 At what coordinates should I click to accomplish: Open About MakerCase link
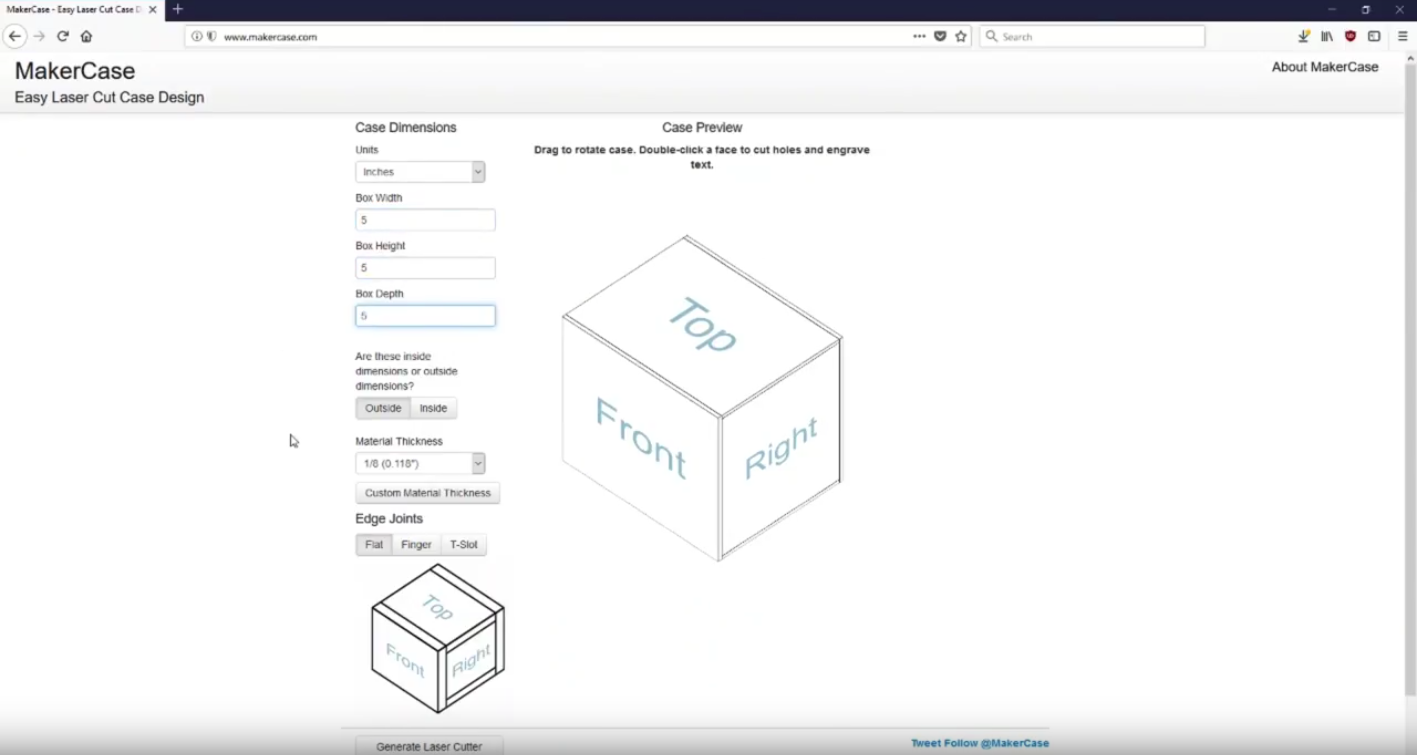(1325, 67)
